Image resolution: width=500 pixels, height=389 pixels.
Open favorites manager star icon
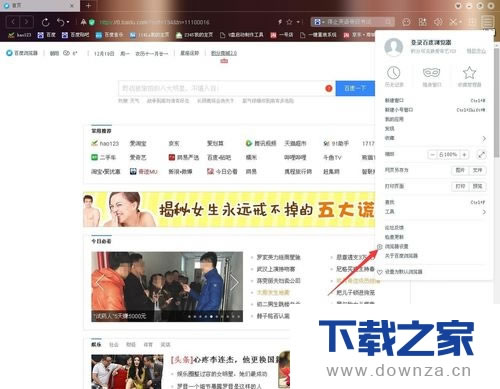(469, 73)
